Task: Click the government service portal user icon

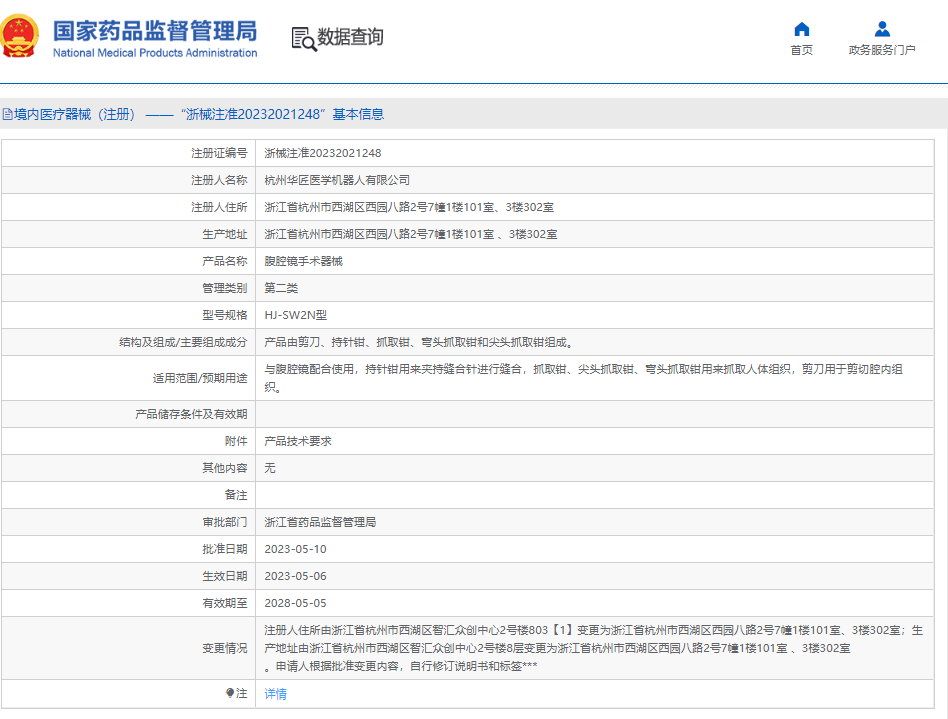Action: pos(882,29)
